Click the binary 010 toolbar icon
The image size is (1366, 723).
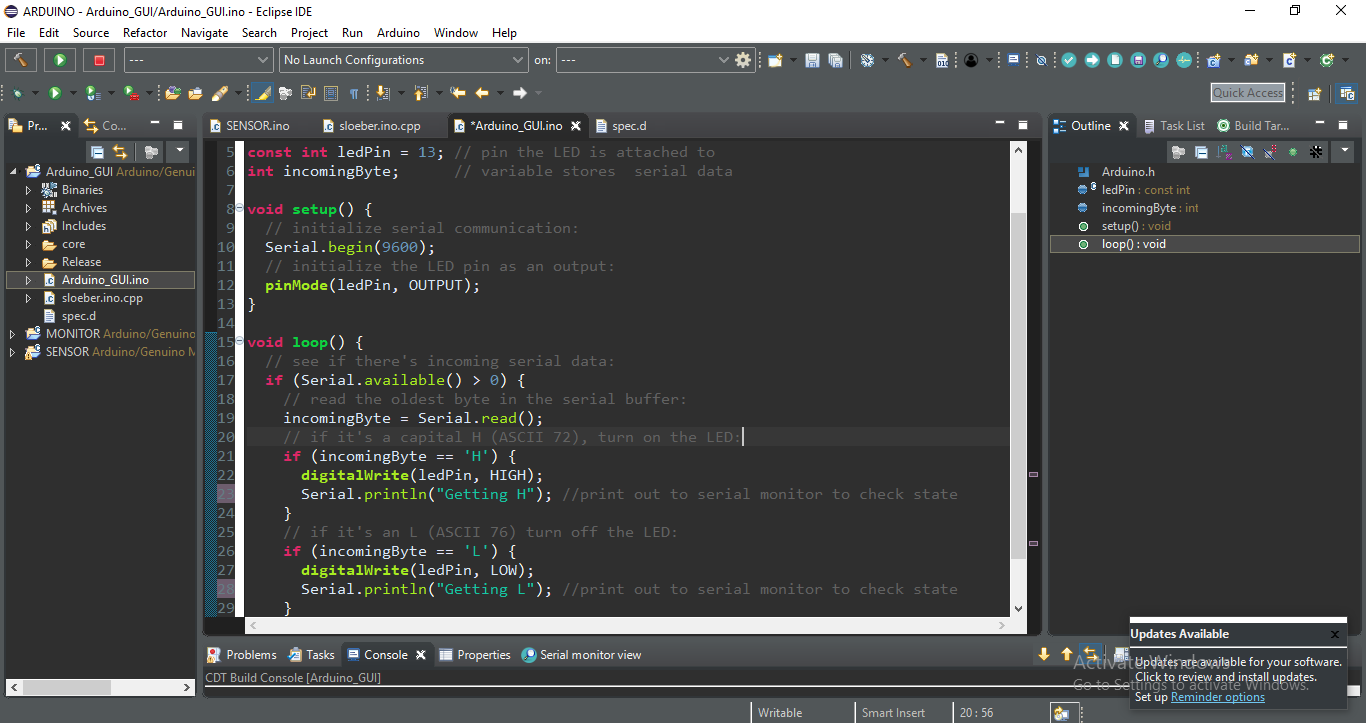[942, 60]
